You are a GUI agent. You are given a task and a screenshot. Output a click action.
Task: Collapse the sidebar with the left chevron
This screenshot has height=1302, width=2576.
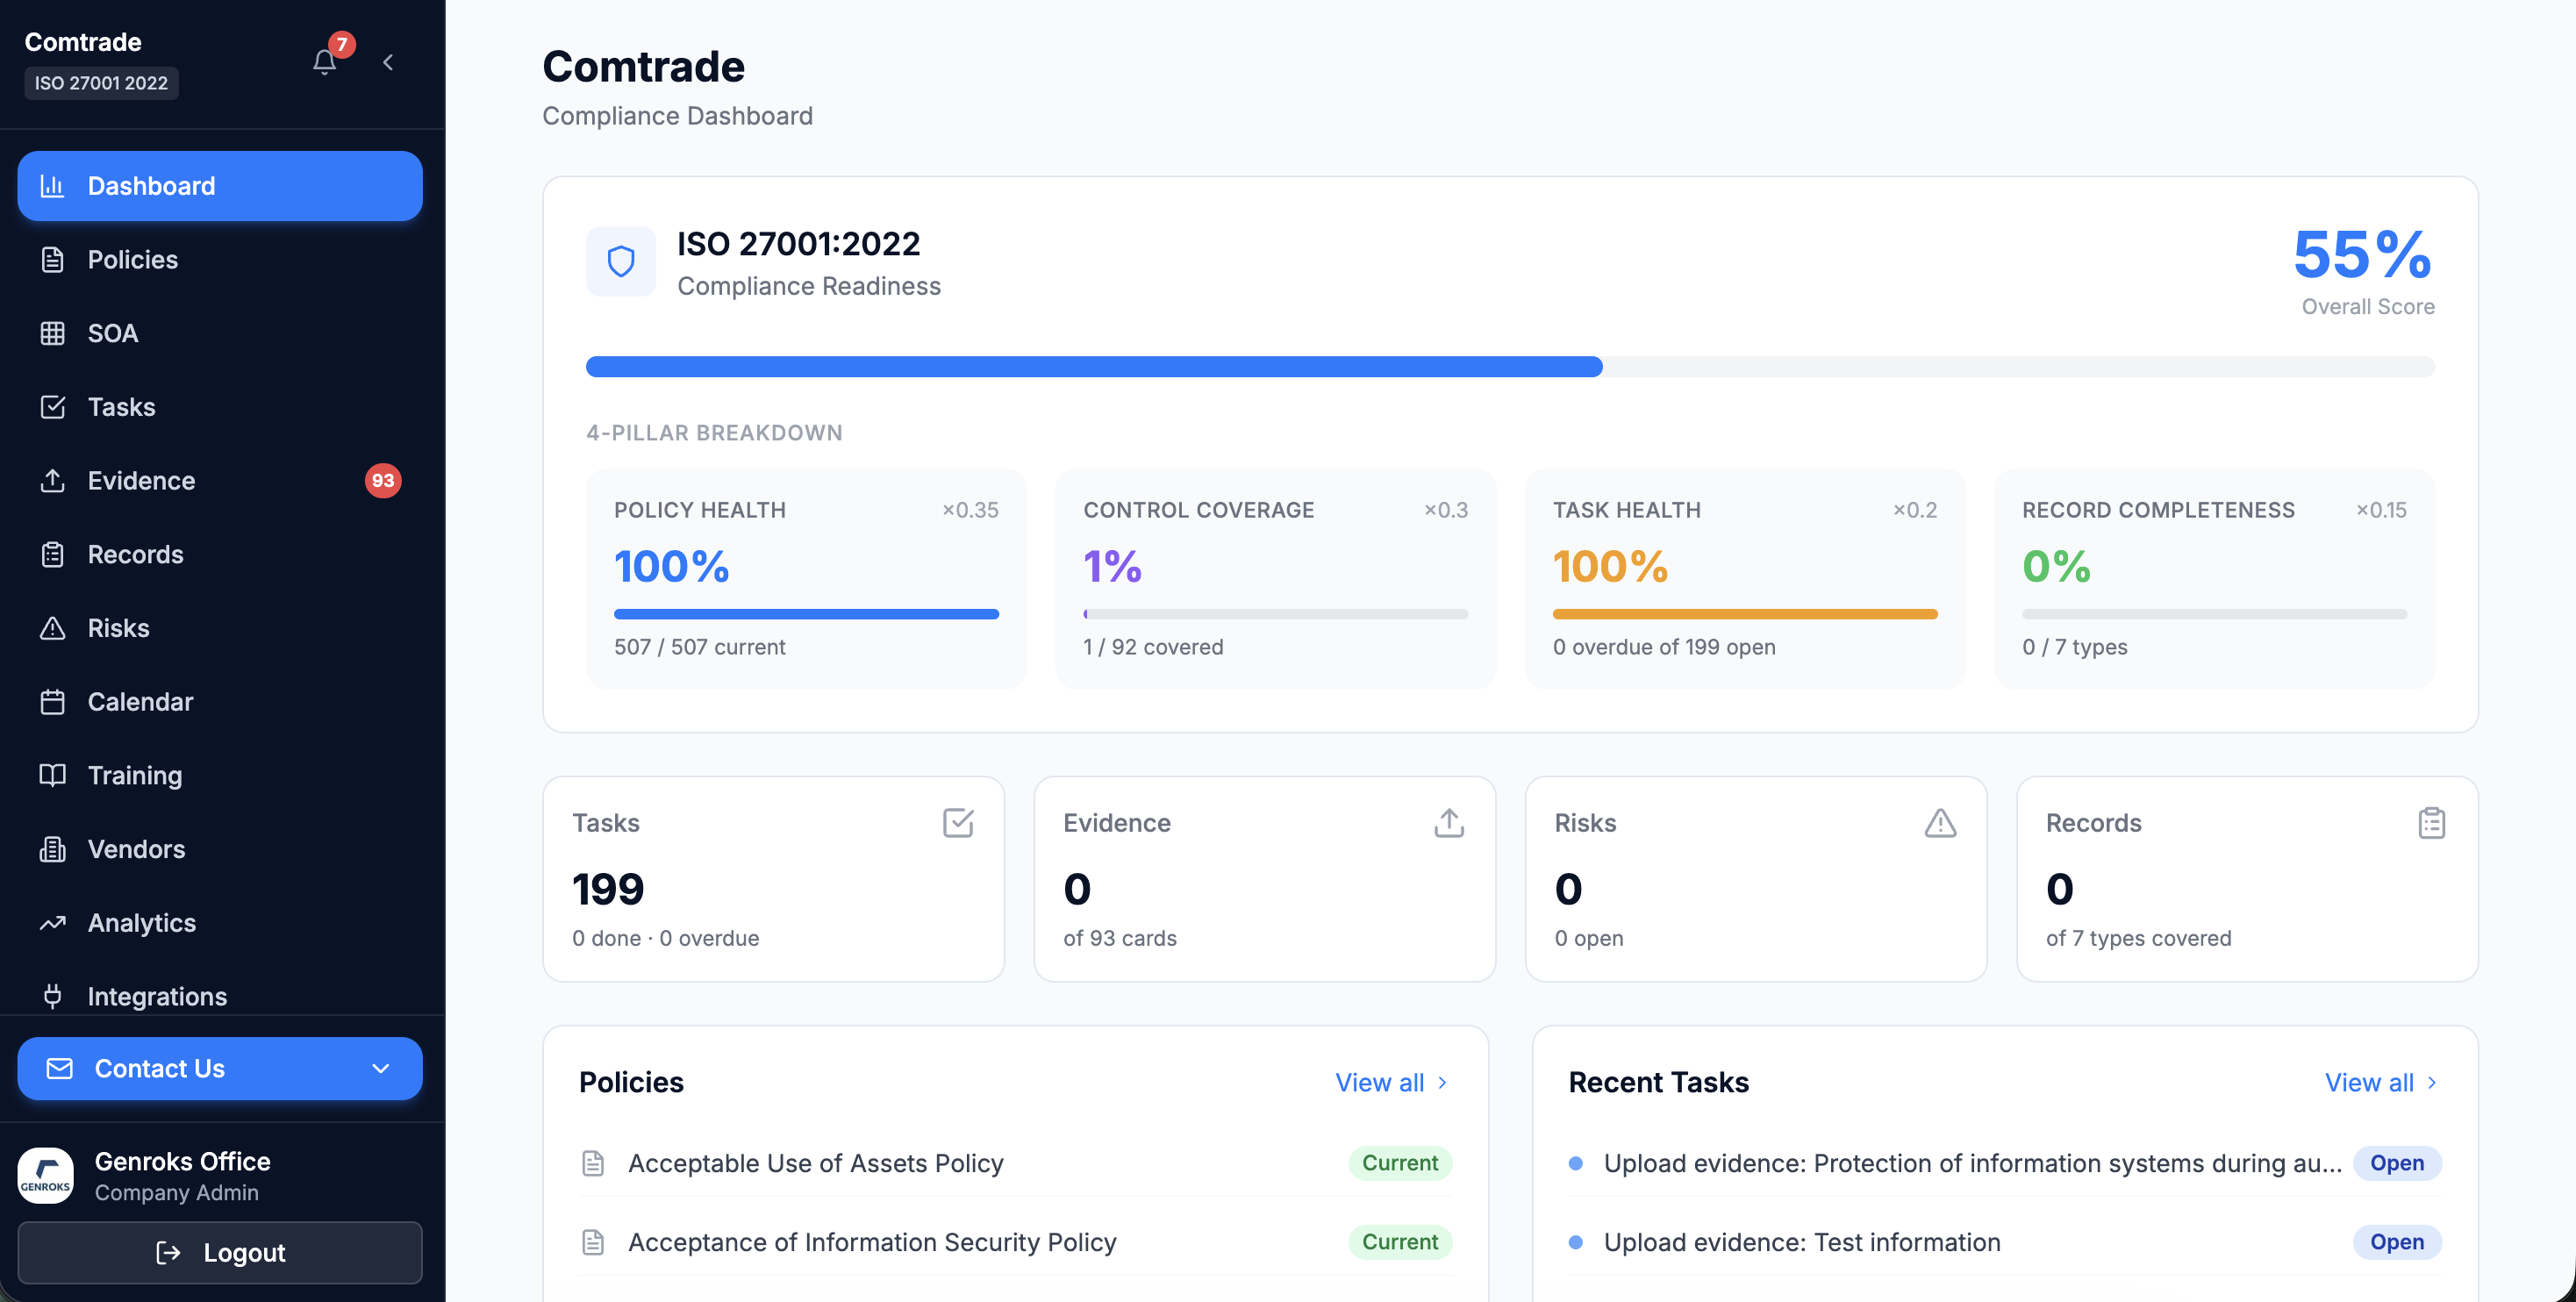click(388, 62)
